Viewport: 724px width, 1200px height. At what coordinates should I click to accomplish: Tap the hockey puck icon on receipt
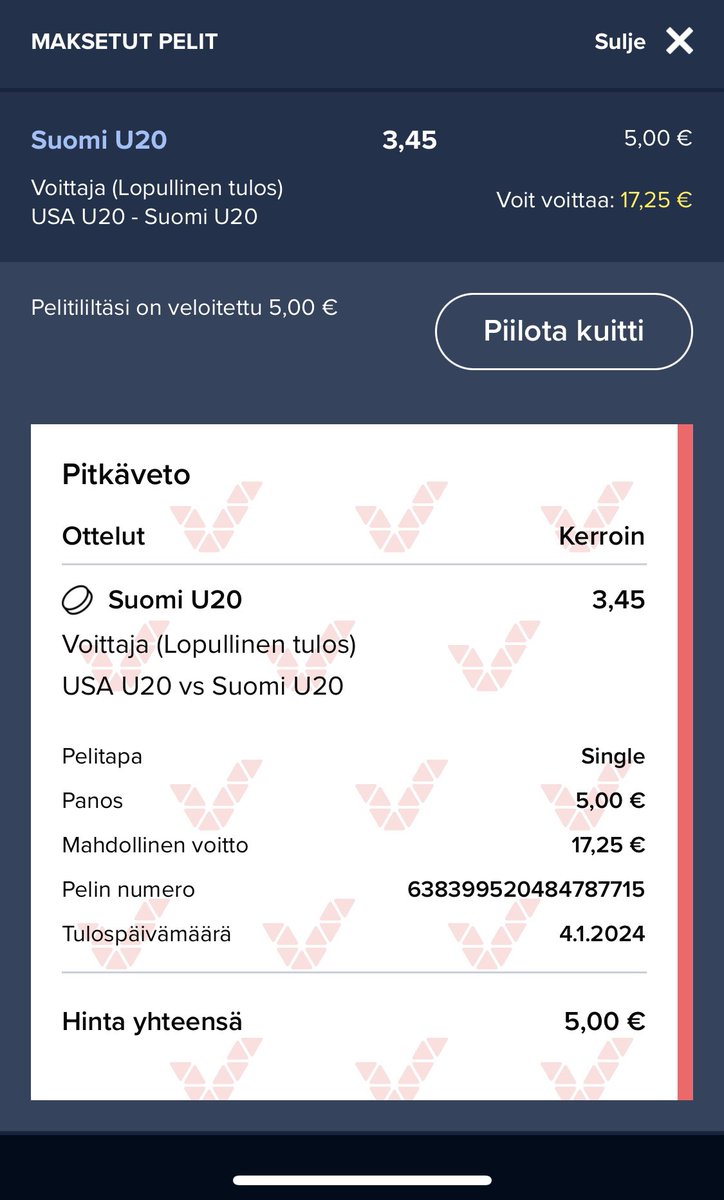pos(77,600)
